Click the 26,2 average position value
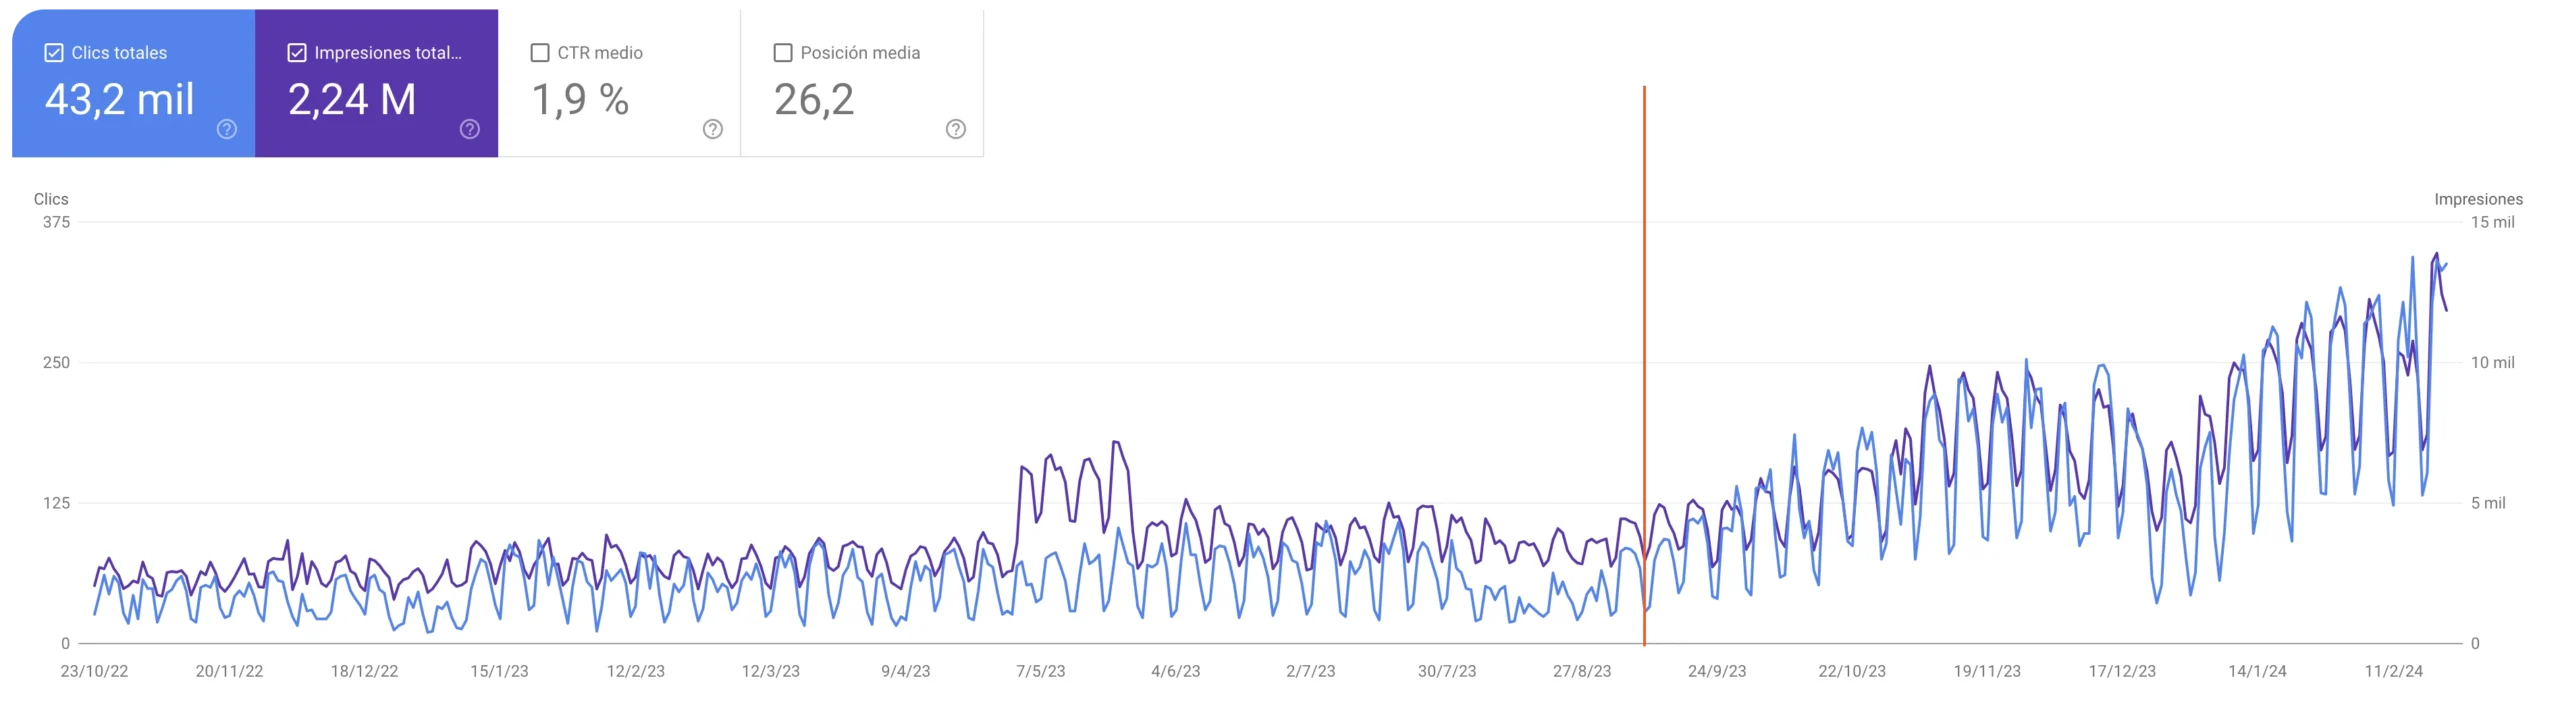Image resolution: width=2560 pixels, height=728 pixels. pos(814,100)
